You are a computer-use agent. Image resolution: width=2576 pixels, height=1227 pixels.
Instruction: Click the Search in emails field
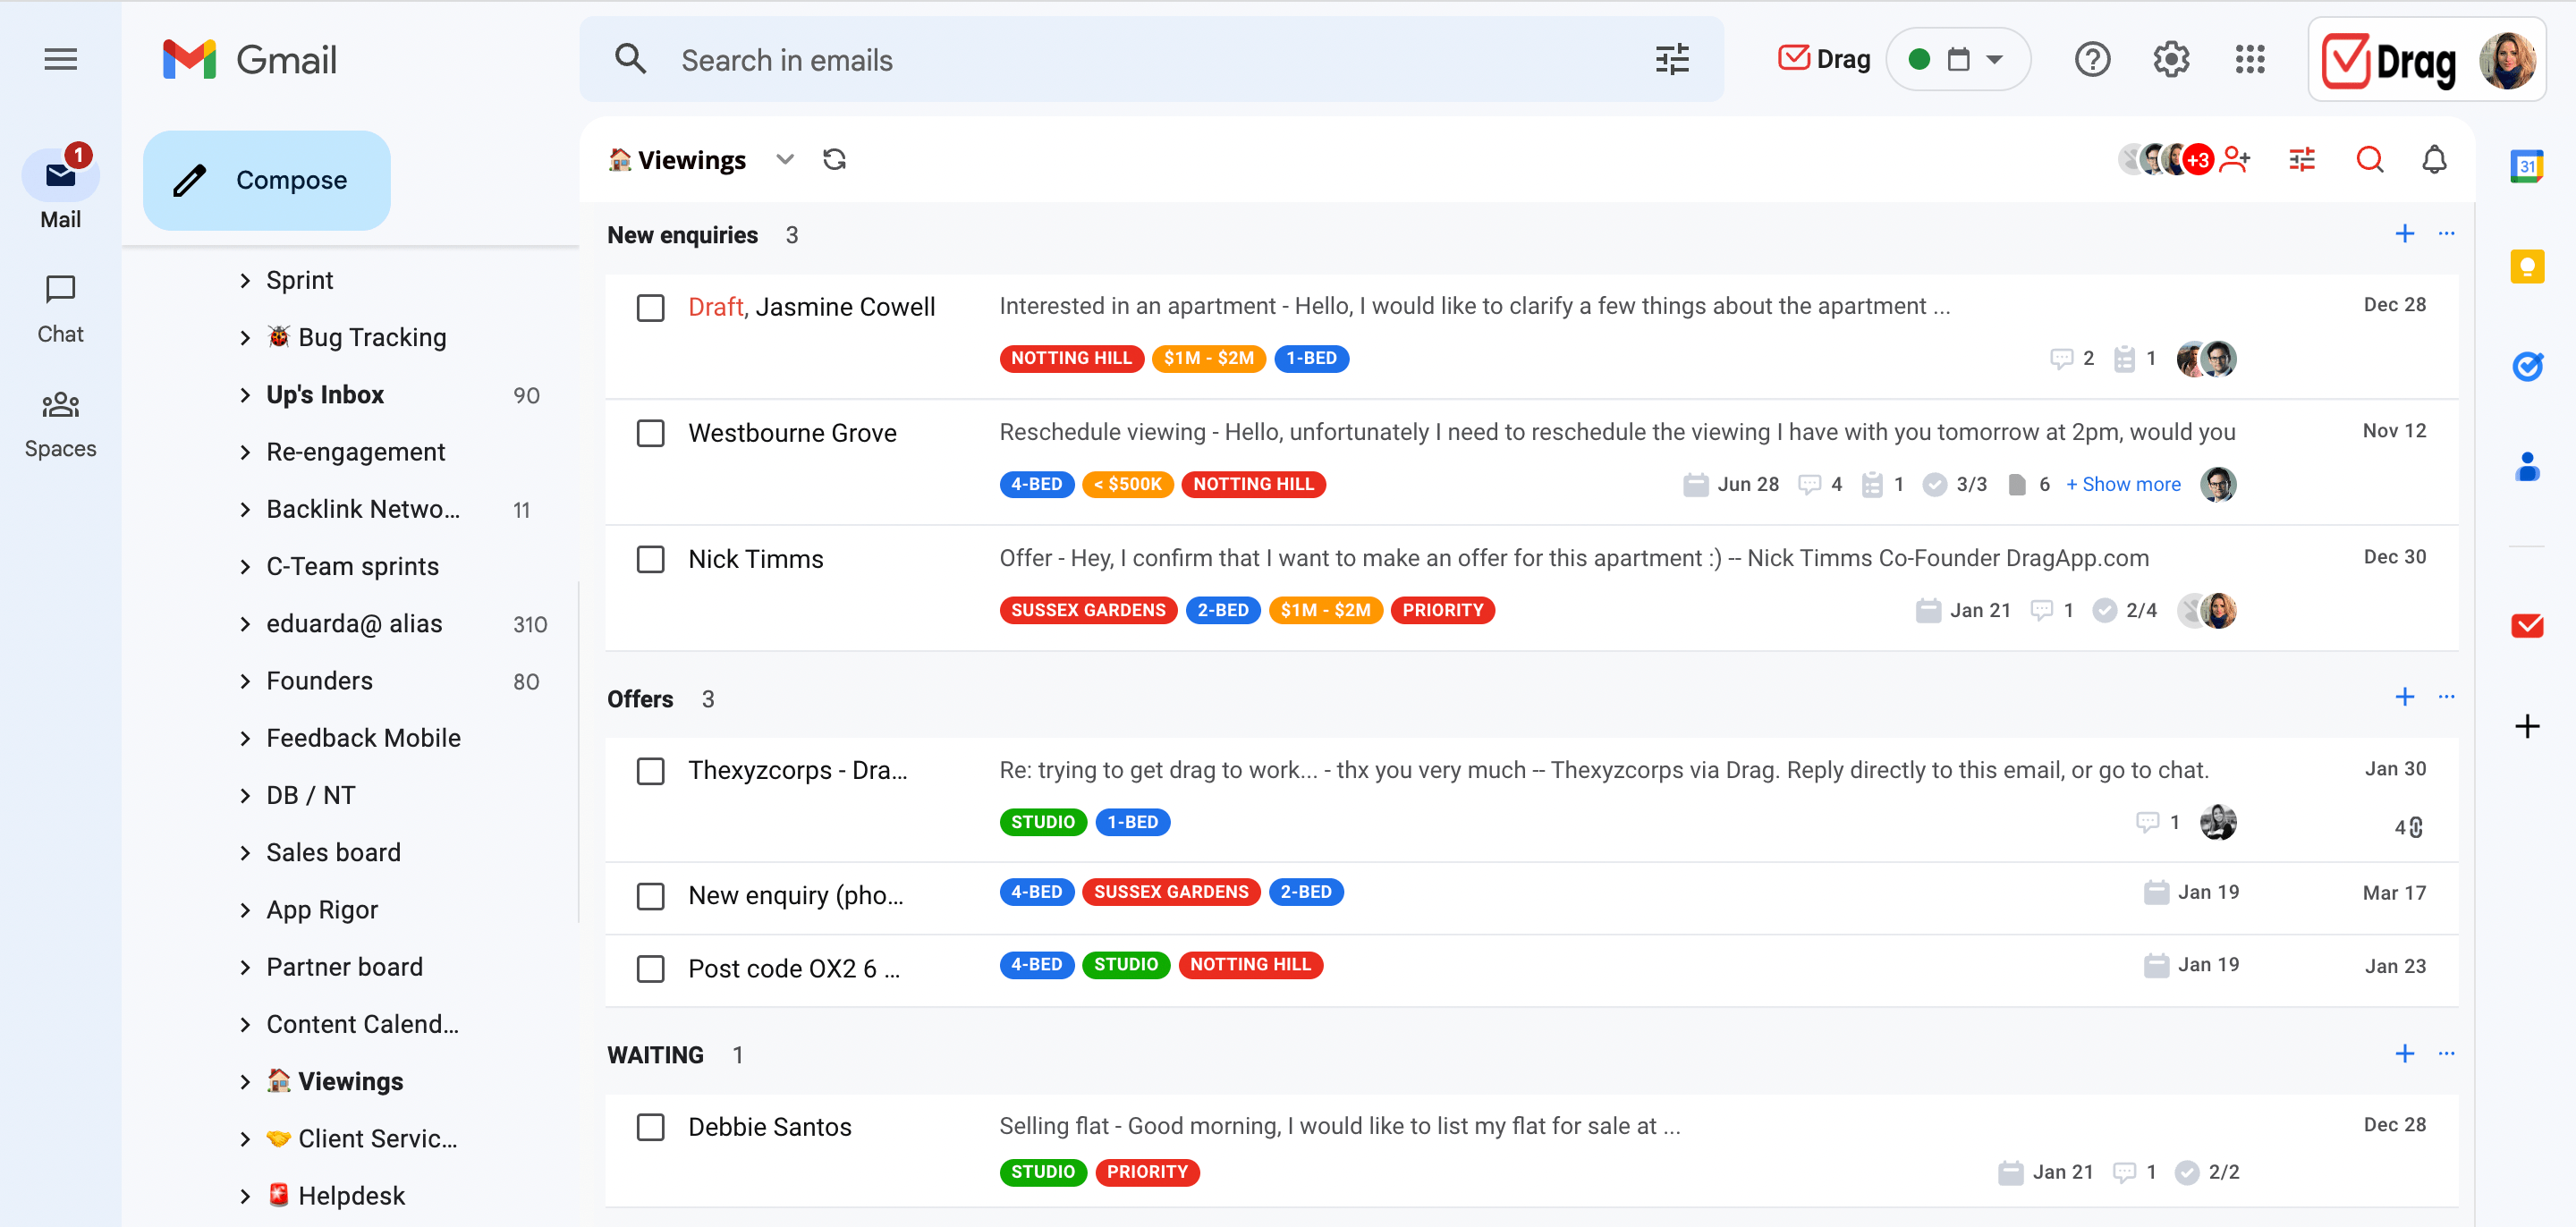(x=1150, y=60)
